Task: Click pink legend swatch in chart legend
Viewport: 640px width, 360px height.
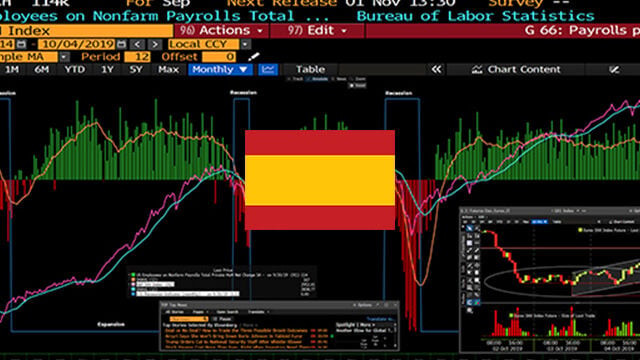Action: [x=133, y=284]
